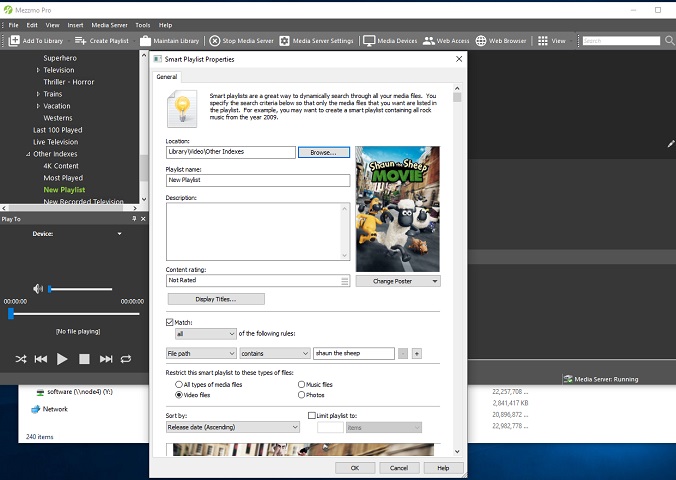The height and width of the screenshot is (480, 676).
Task: Toggle the Match checkbox
Action: [x=169, y=322]
